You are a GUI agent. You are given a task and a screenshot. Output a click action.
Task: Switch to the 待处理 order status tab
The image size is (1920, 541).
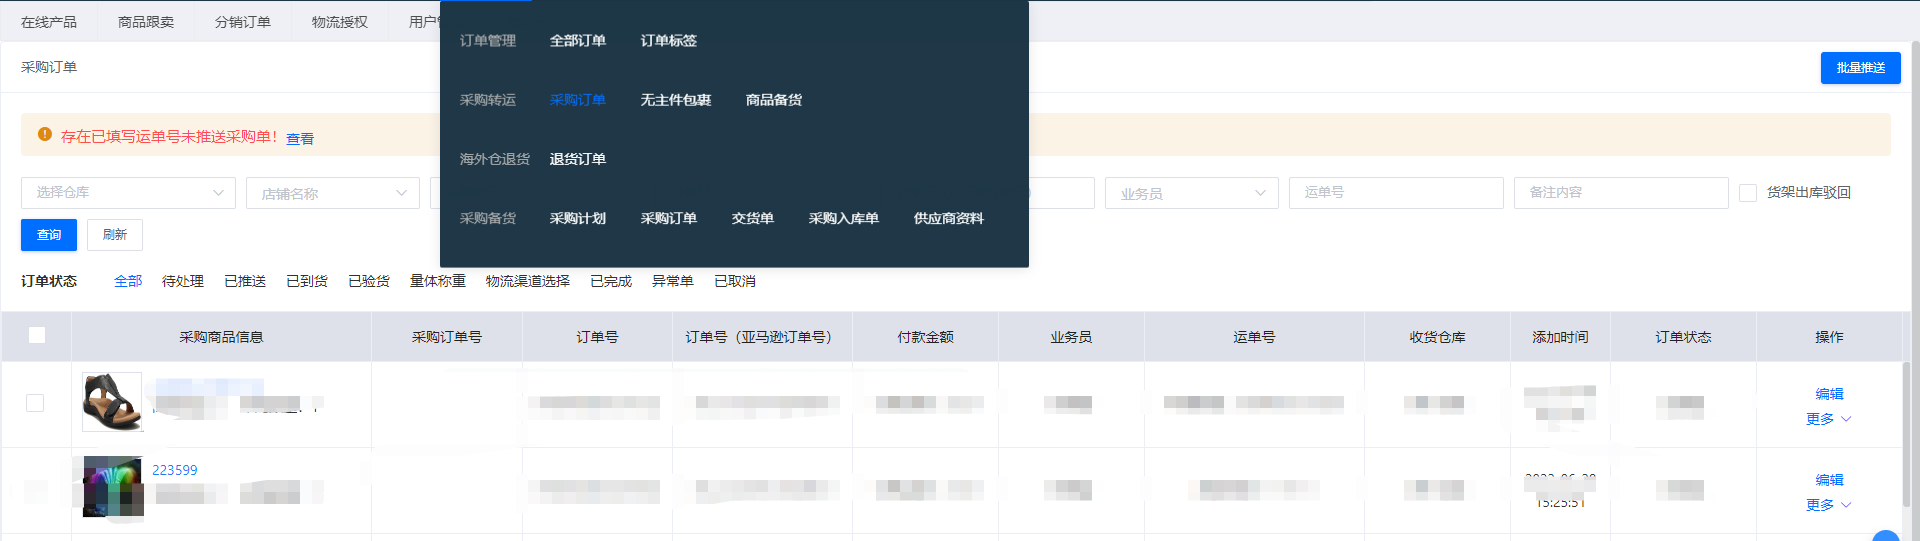183,281
